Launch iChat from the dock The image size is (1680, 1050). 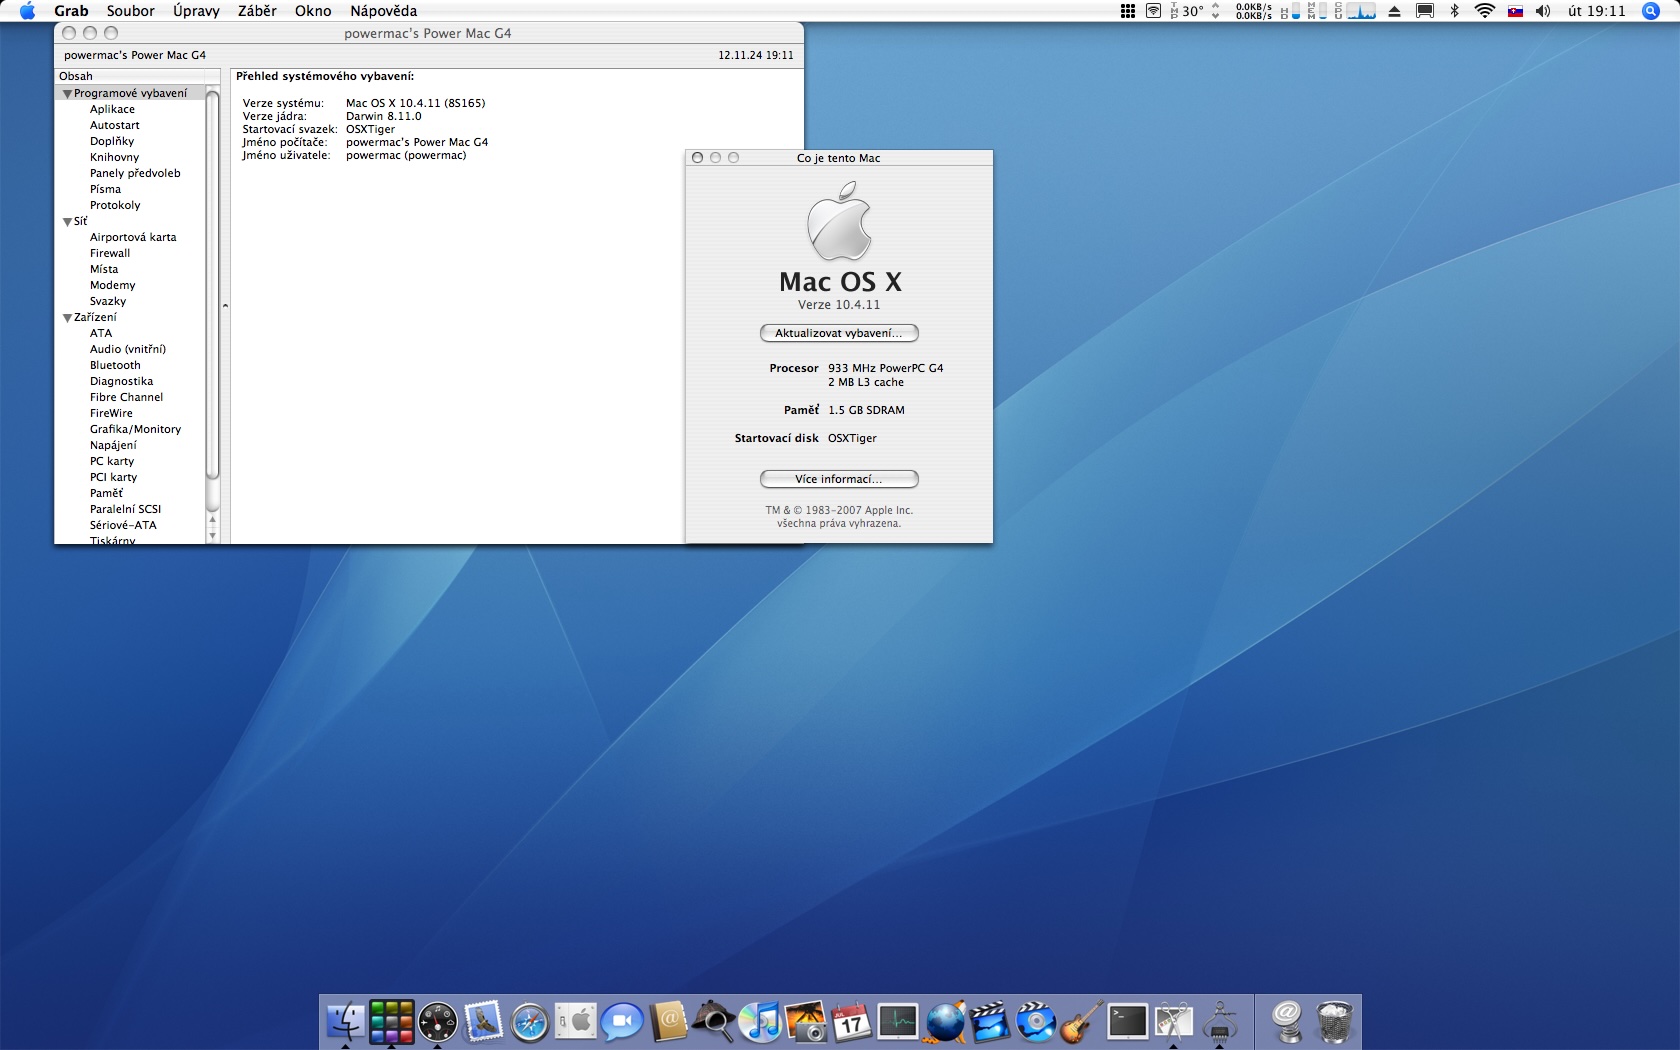(622, 1022)
